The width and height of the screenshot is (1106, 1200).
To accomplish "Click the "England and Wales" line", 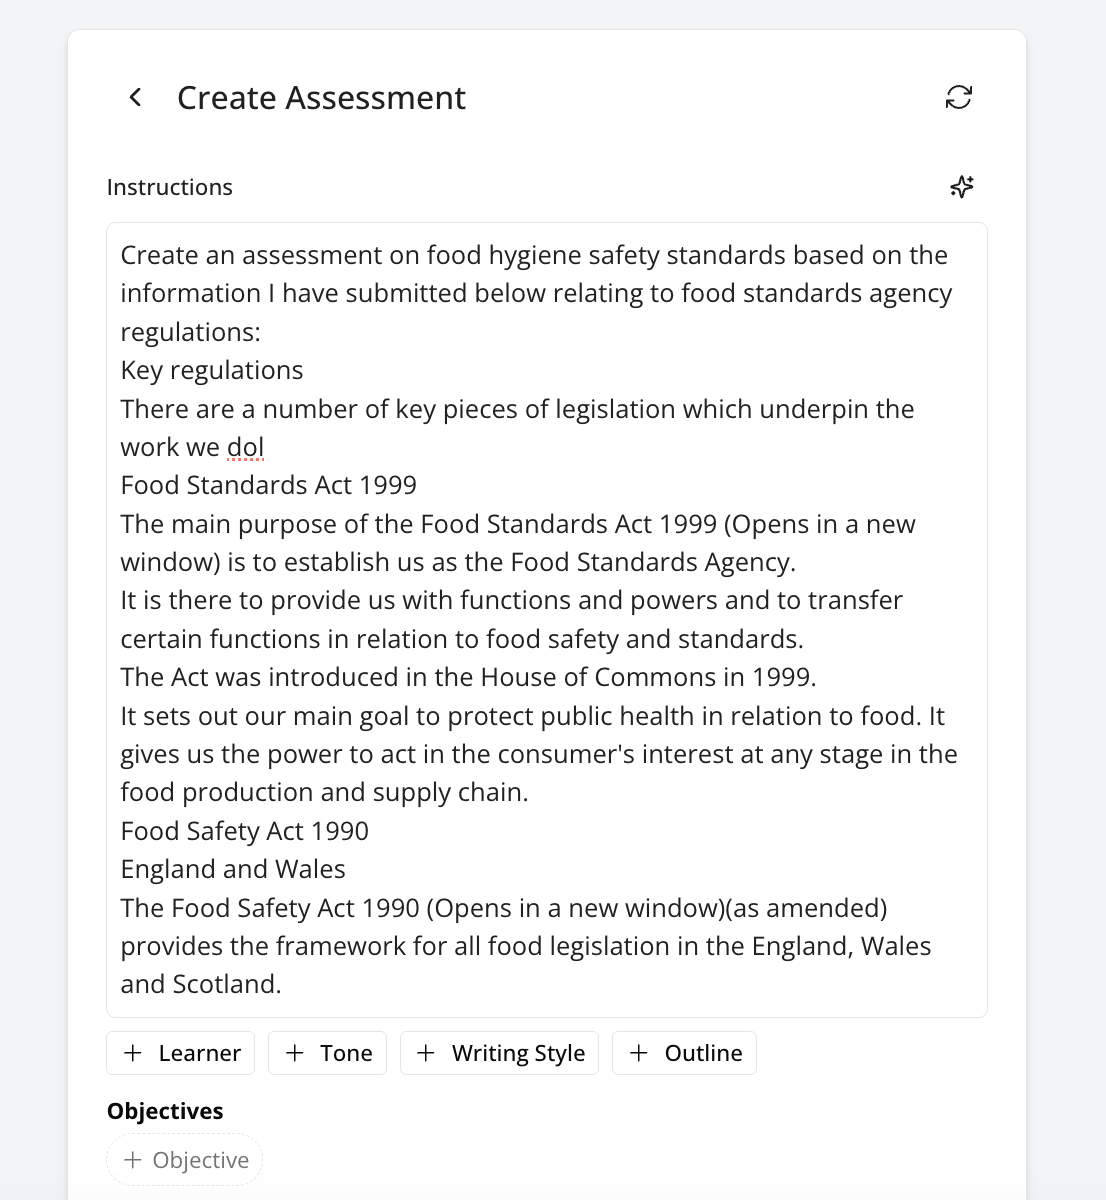I will (233, 869).
